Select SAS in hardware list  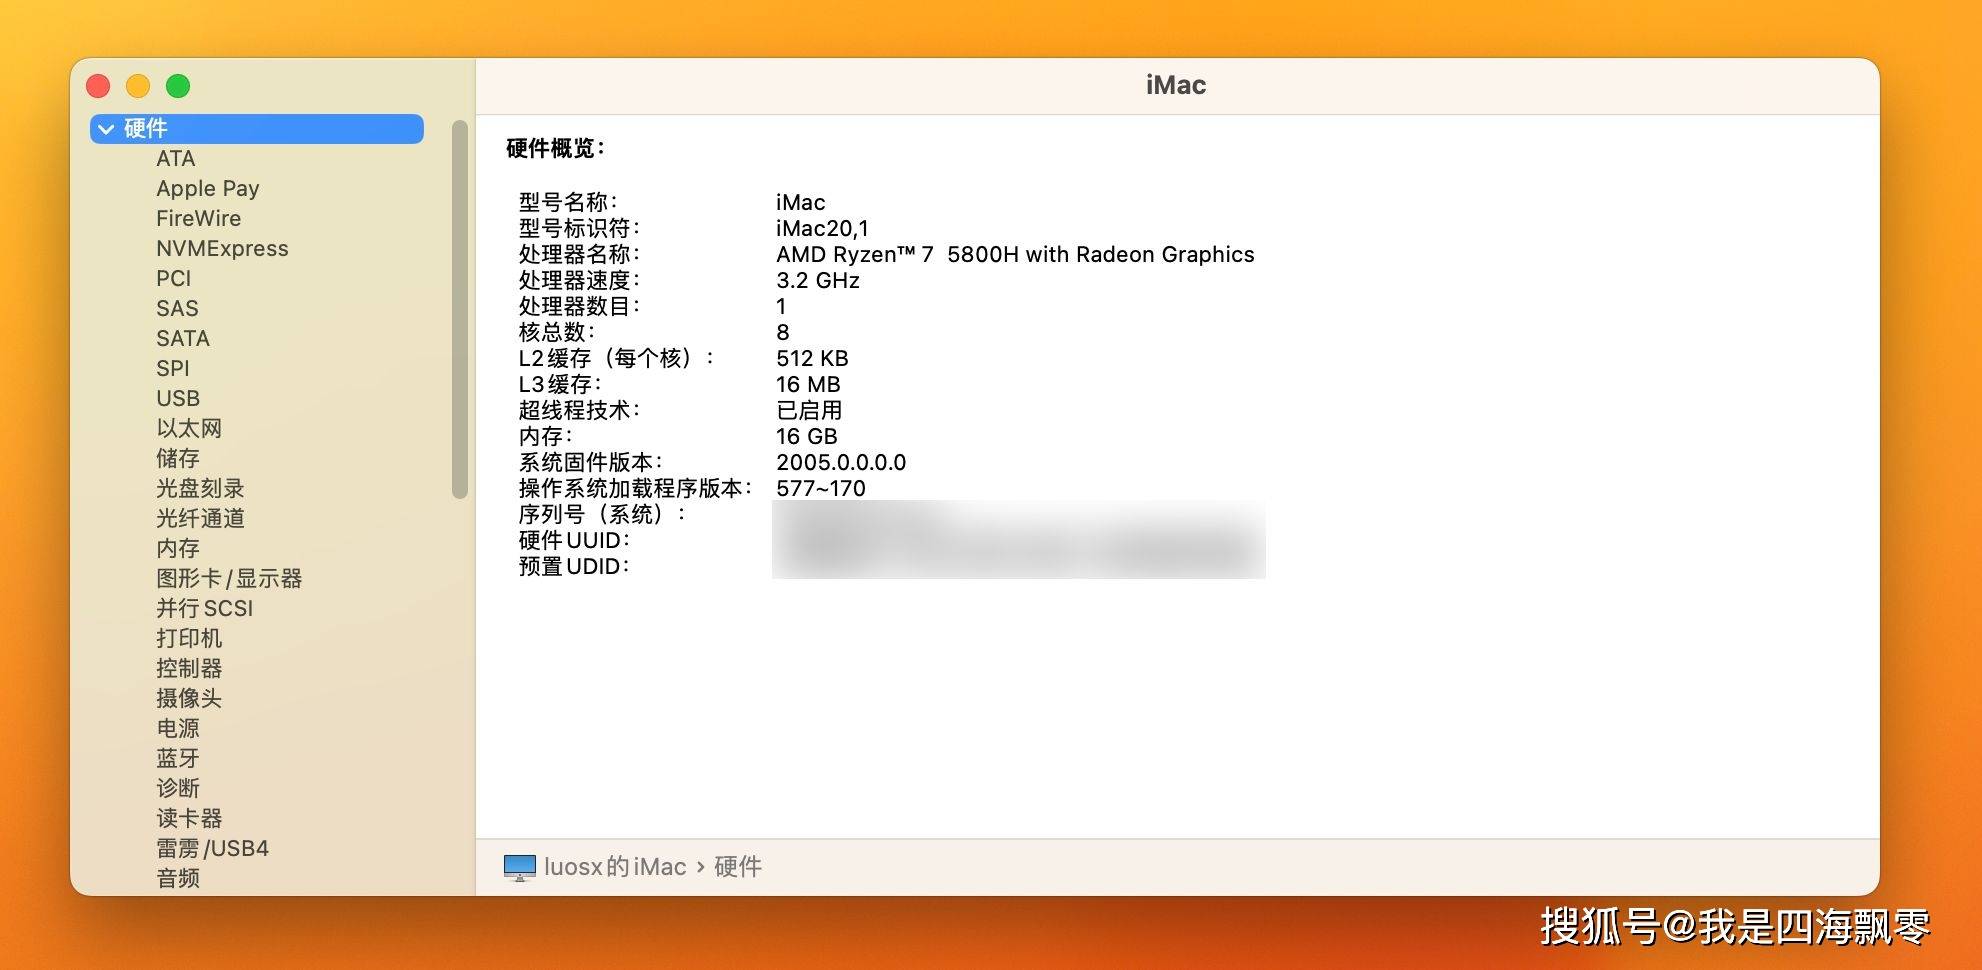click(177, 309)
